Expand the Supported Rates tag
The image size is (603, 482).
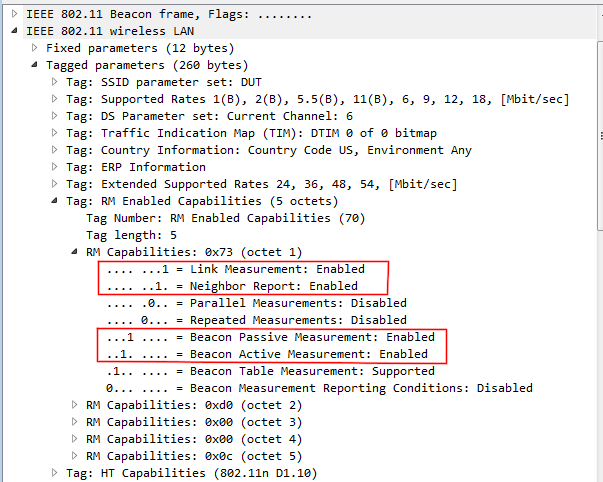55,99
